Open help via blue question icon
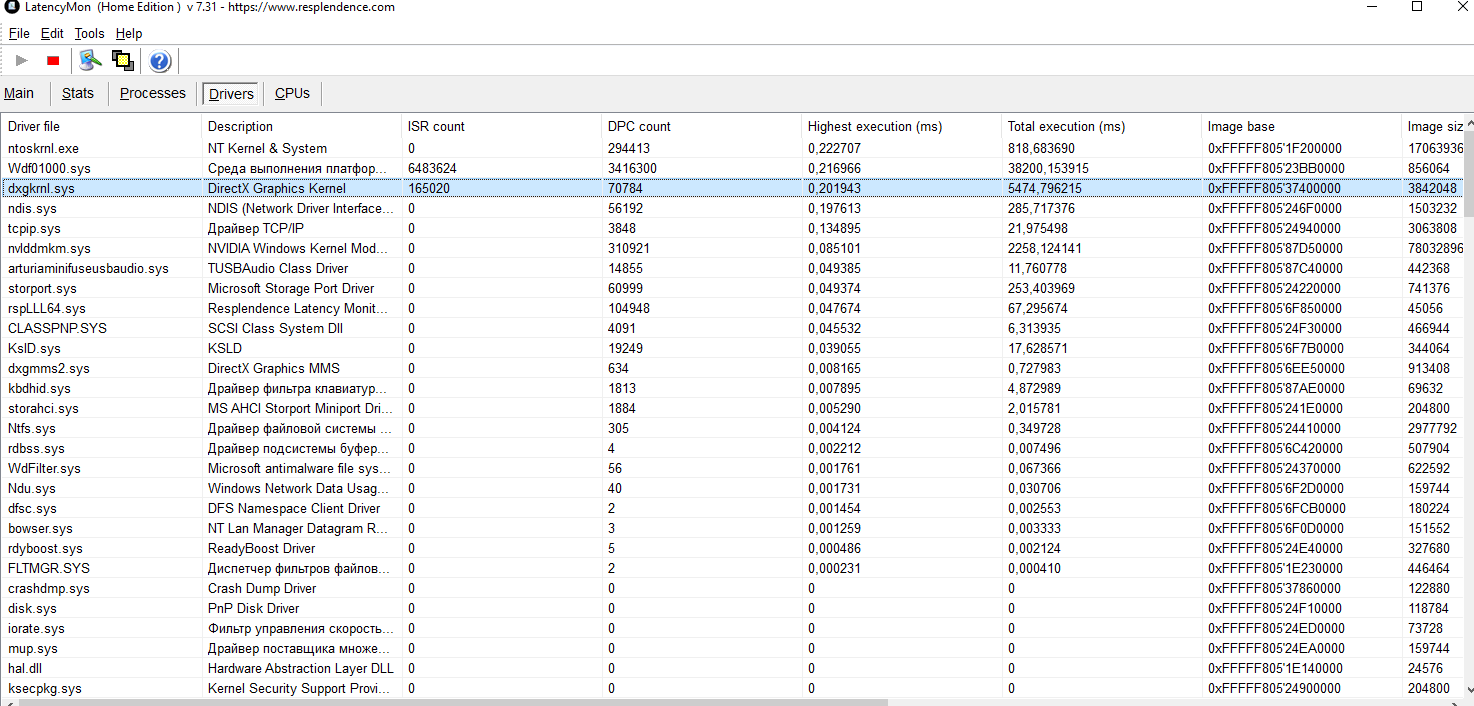The image size is (1474, 706). pyautogui.click(x=160, y=61)
